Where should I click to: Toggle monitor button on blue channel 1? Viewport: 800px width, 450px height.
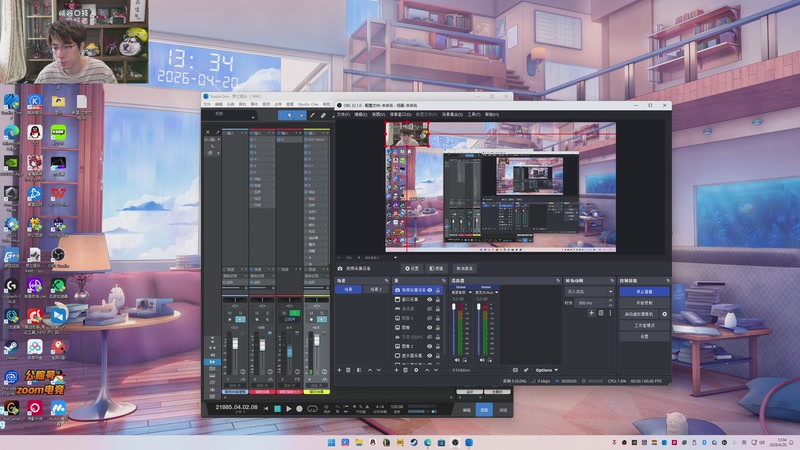tap(240, 319)
